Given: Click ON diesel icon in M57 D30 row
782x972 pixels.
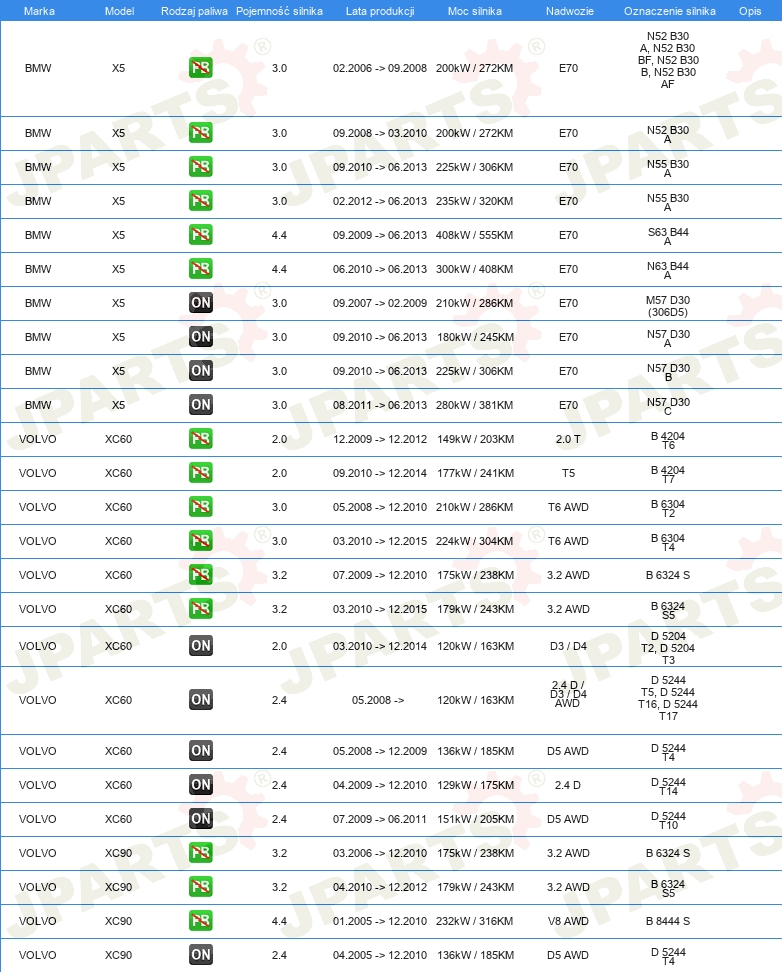Looking at the screenshot, I should pyautogui.click(x=200, y=303).
